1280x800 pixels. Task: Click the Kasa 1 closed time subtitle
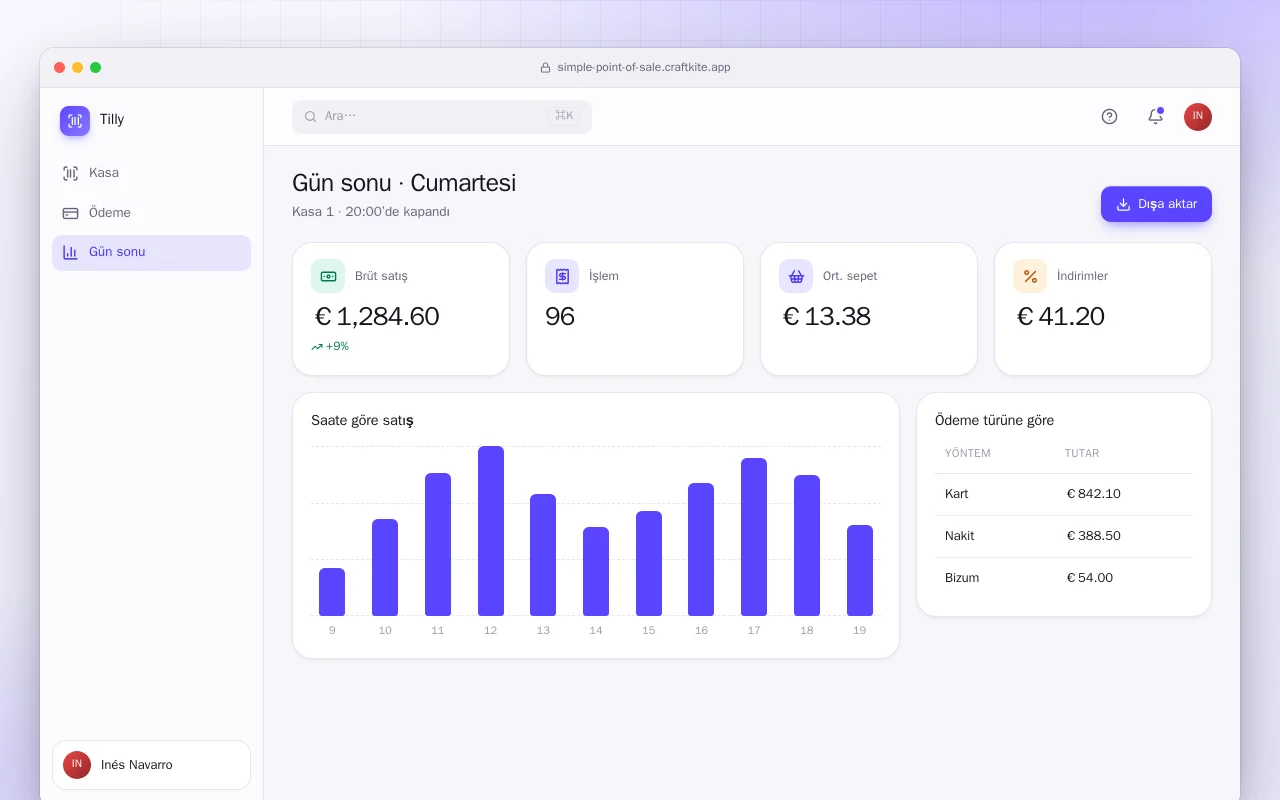(371, 212)
